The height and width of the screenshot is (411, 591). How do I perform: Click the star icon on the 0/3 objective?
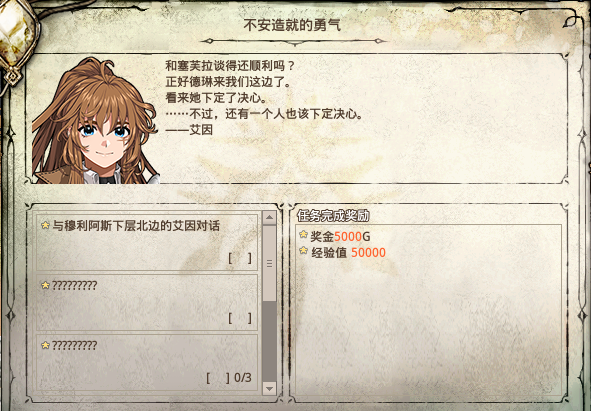pos(45,345)
